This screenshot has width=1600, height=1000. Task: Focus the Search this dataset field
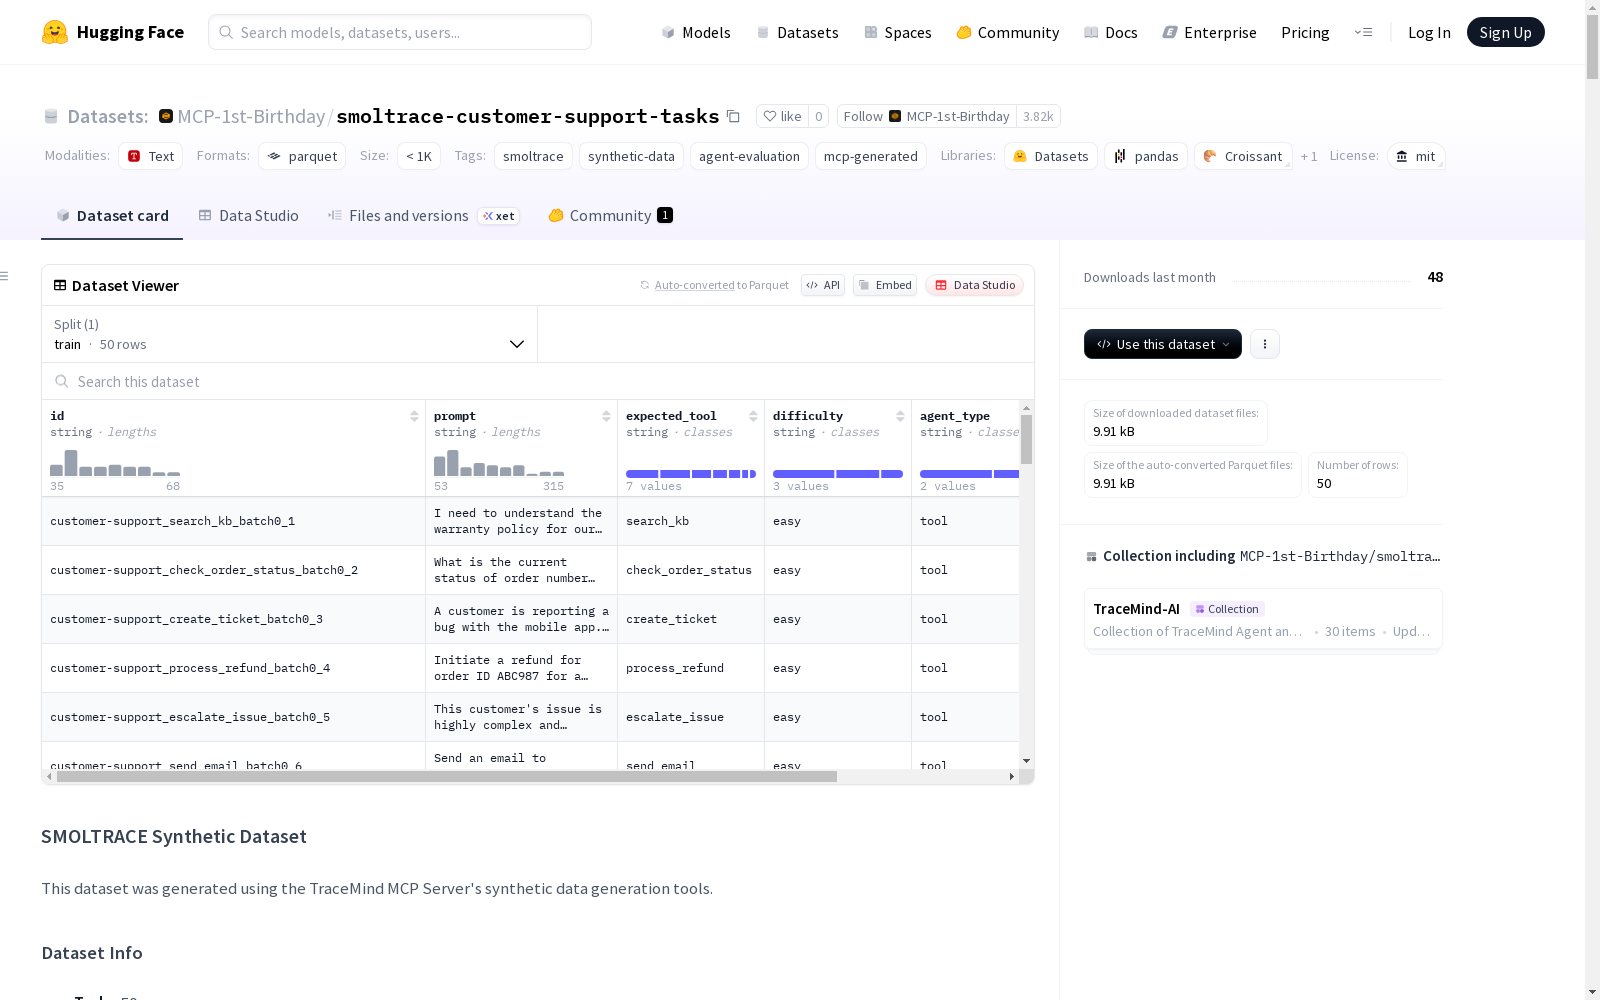pos(538,381)
